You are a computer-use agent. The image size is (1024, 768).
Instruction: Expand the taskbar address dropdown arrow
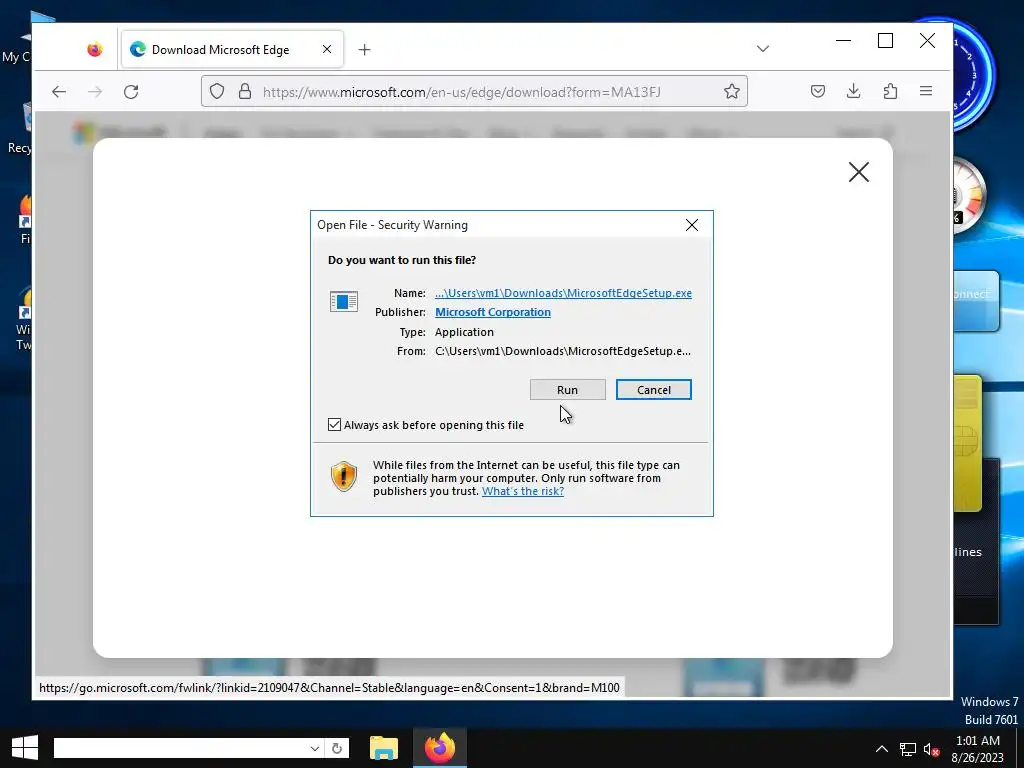(x=315, y=748)
